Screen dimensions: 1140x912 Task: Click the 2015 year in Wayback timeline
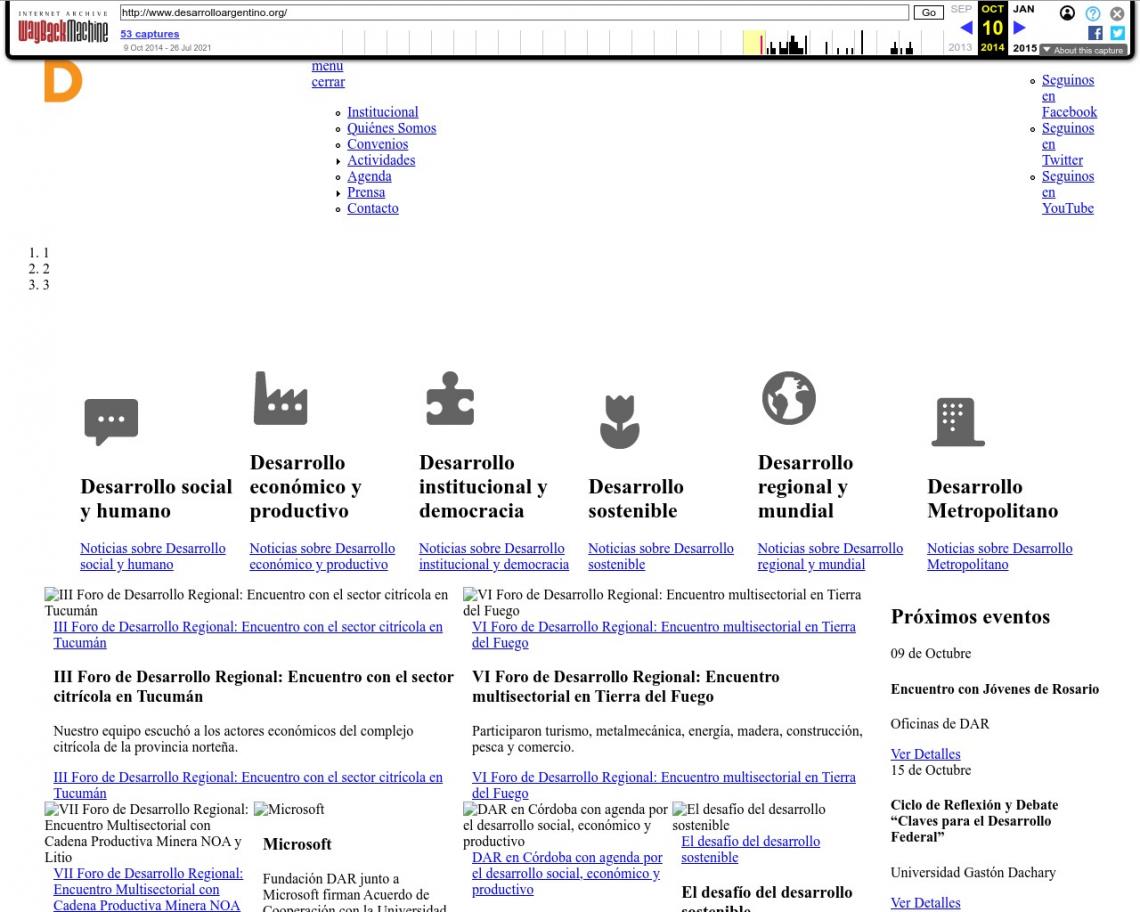click(1024, 47)
